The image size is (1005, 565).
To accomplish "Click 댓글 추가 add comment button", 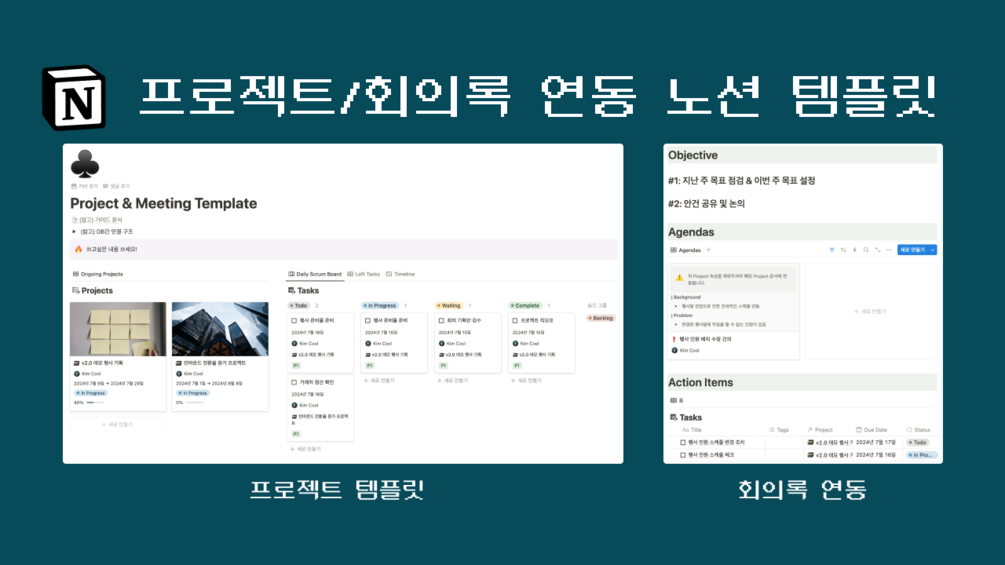I will pyautogui.click(x=116, y=186).
